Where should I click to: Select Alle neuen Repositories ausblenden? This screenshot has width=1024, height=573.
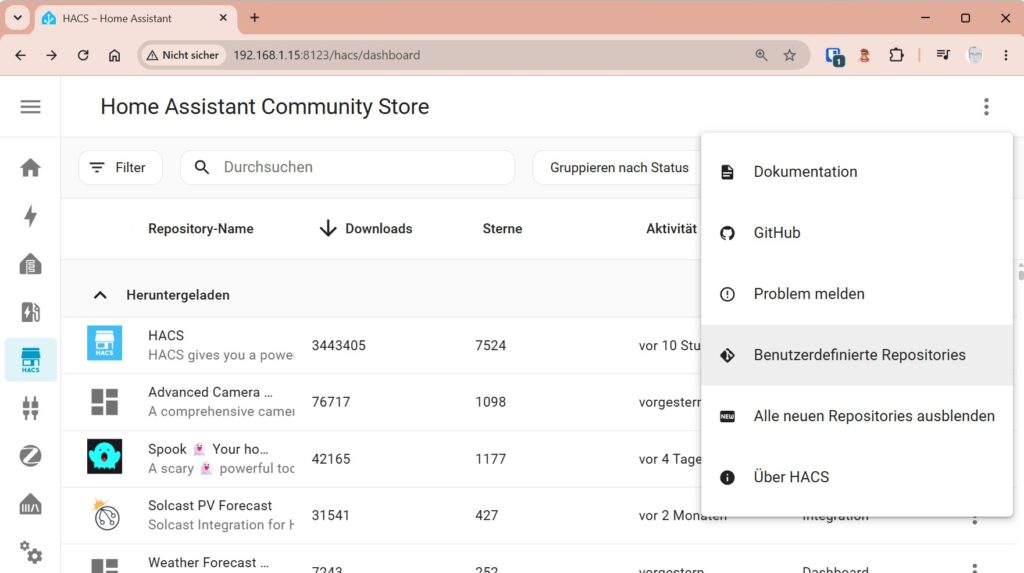857,416
